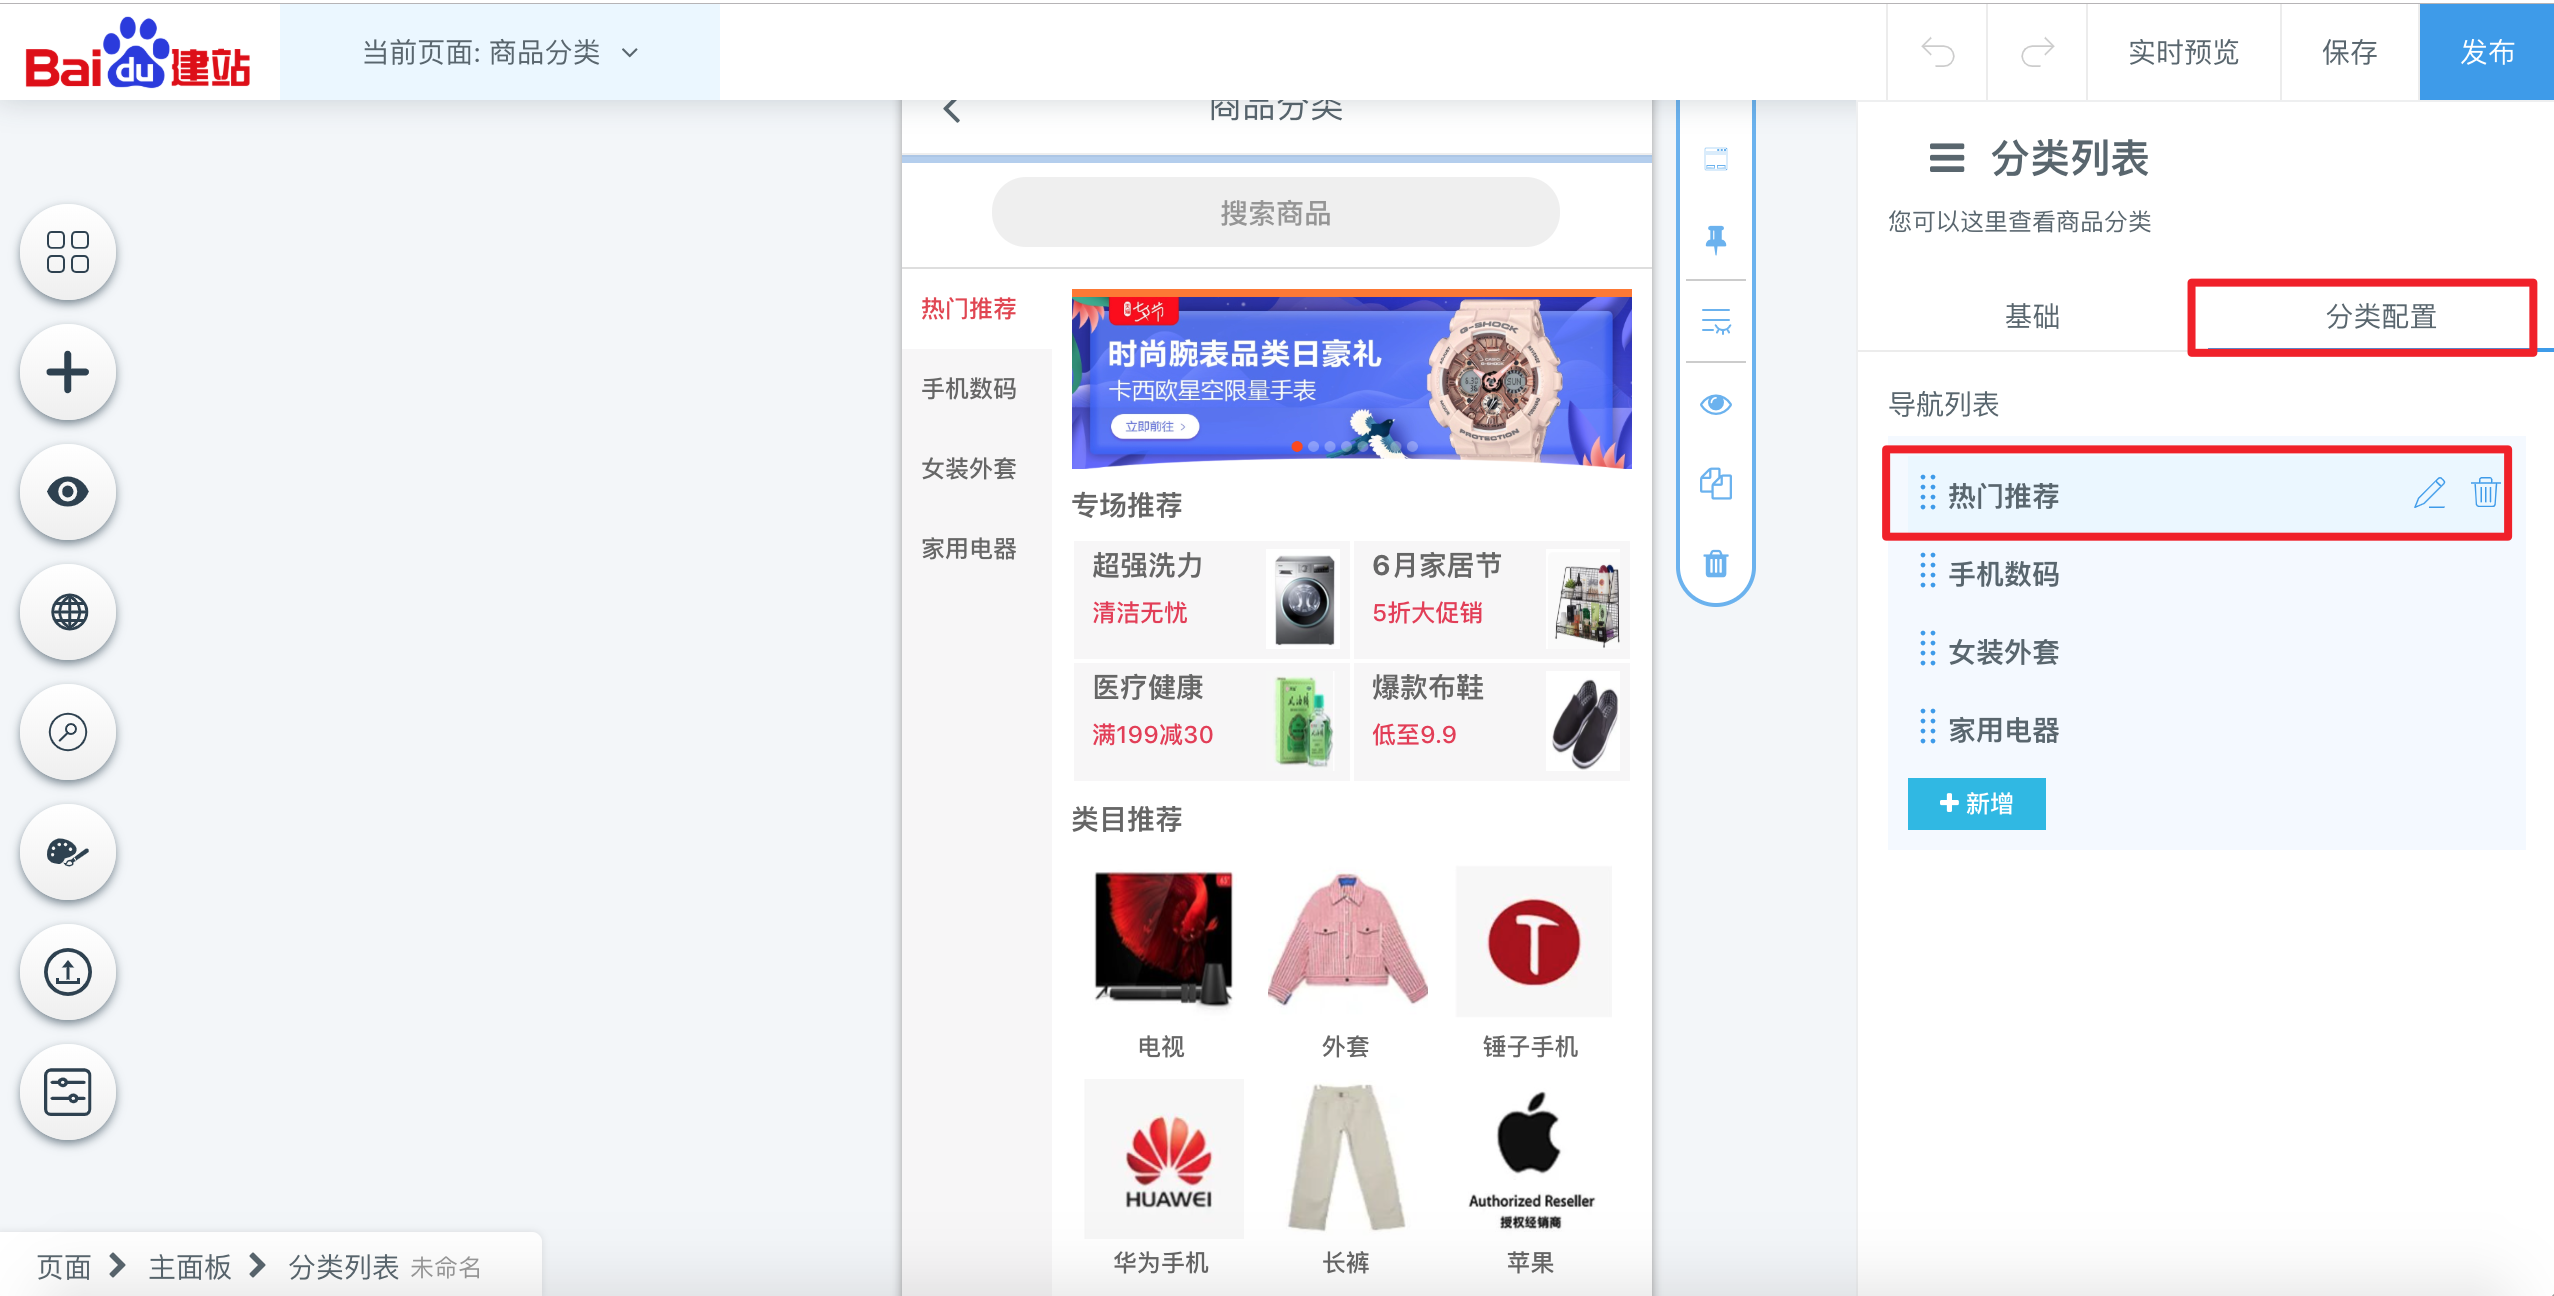The height and width of the screenshot is (1296, 2554).
Task: Open the globe site settings button
Action: point(68,612)
